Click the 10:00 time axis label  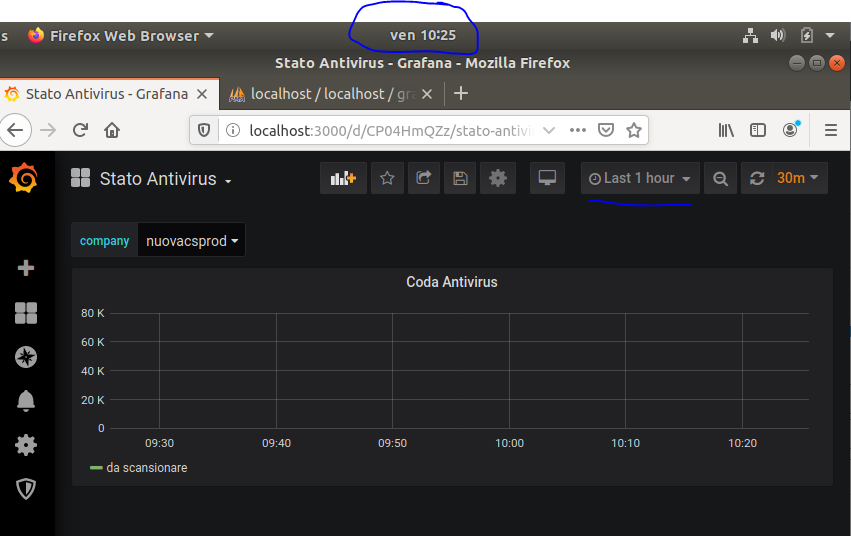point(509,443)
